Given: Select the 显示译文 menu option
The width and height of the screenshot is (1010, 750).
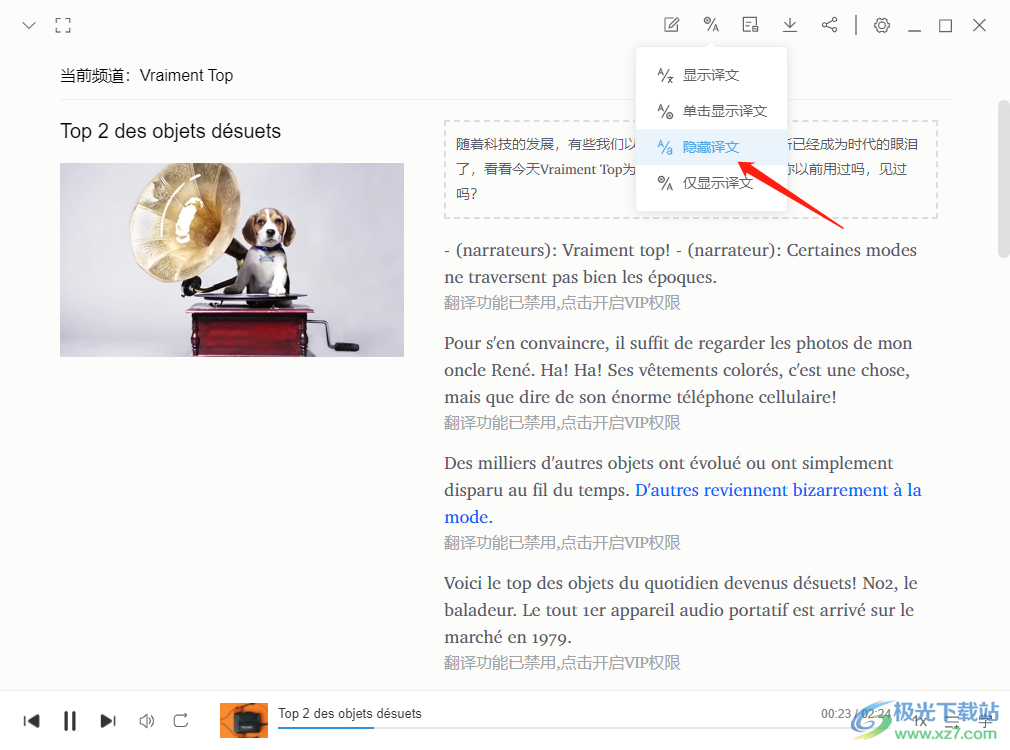Looking at the screenshot, I should [x=711, y=75].
